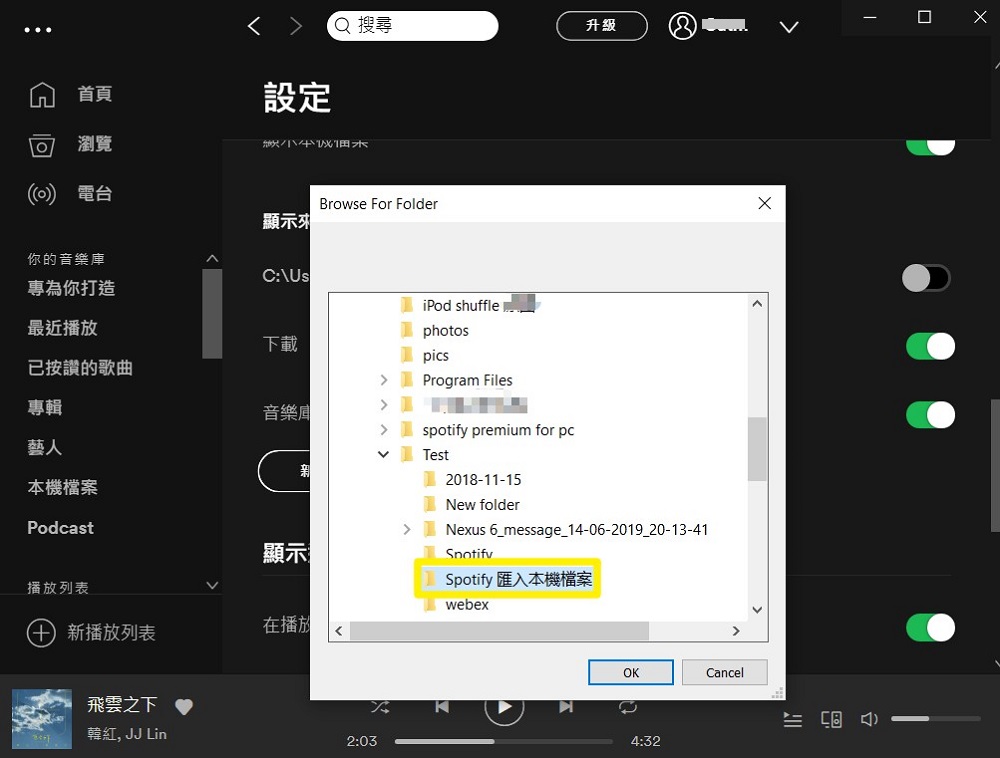Image resolution: width=1000 pixels, height=758 pixels.
Task: Seek in the song progress bar
Action: click(x=504, y=741)
